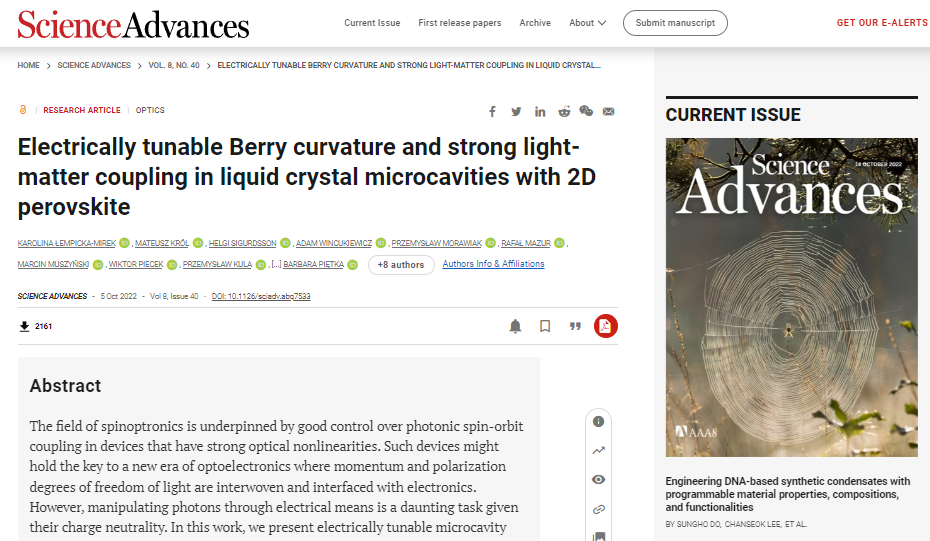The width and height of the screenshot is (930, 541).
Task: Open the info icon in side panel
Action: [598, 422]
